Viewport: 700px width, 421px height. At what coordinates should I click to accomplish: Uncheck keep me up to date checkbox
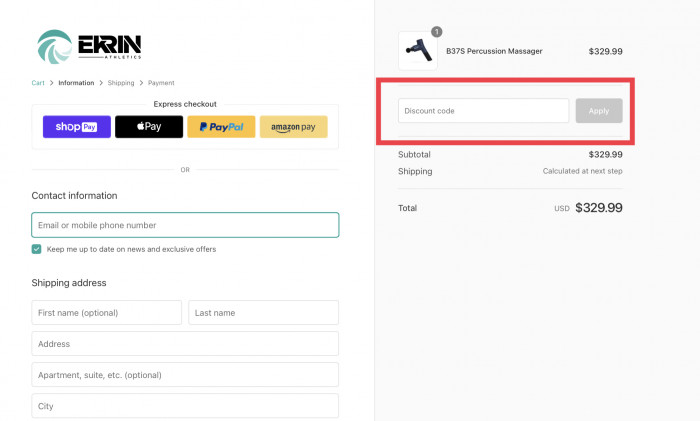click(37, 249)
